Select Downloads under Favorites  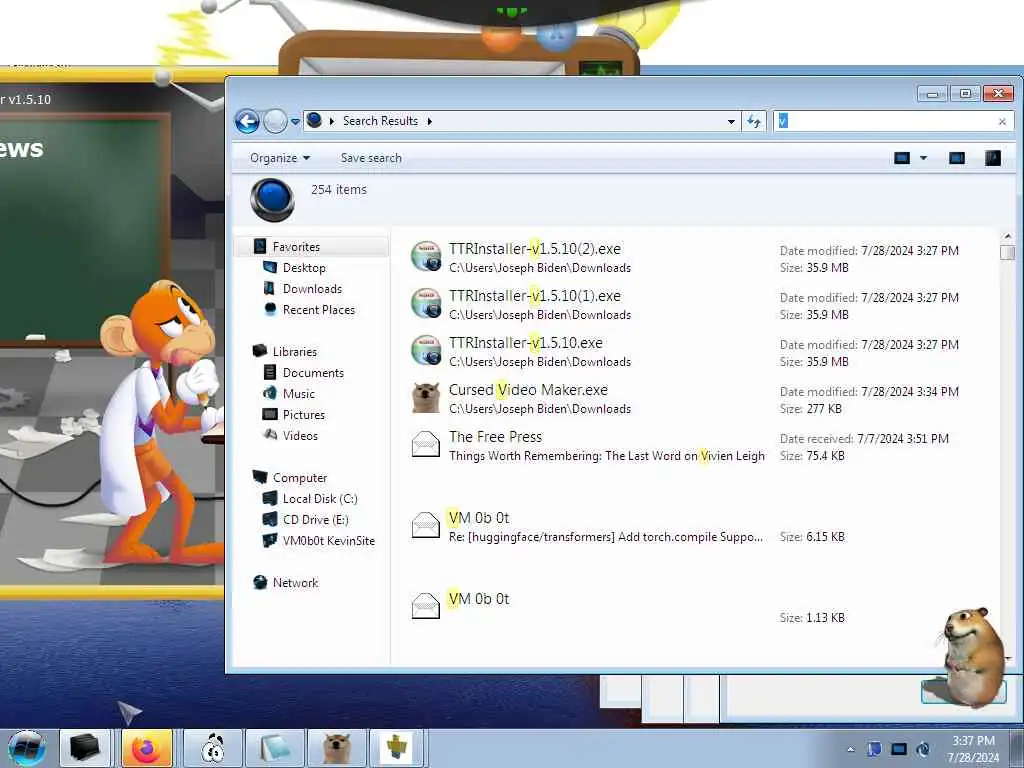pyautogui.click(x=312, y=289)
